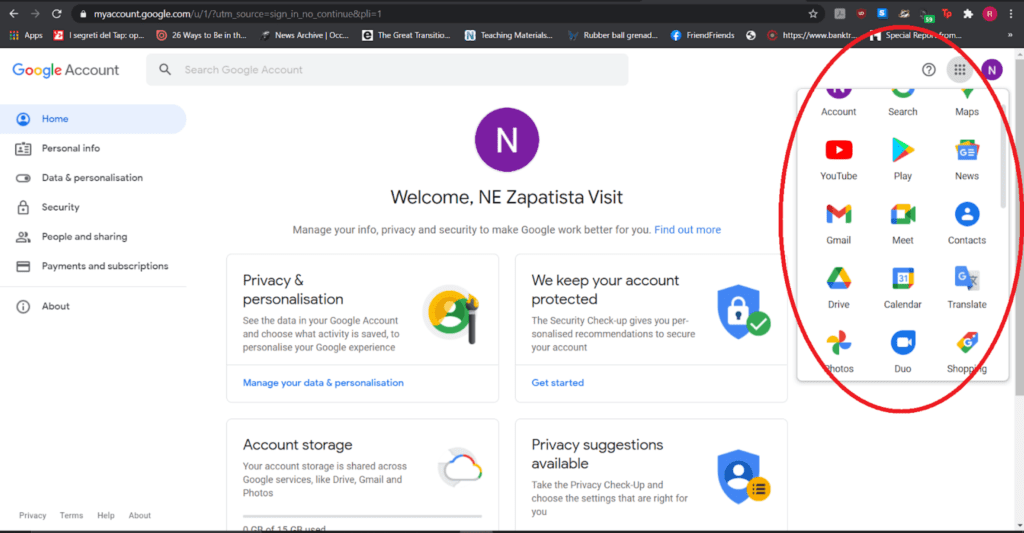Open Personal info section
This screenshot has width=1024, height=533.
point(93,148)
